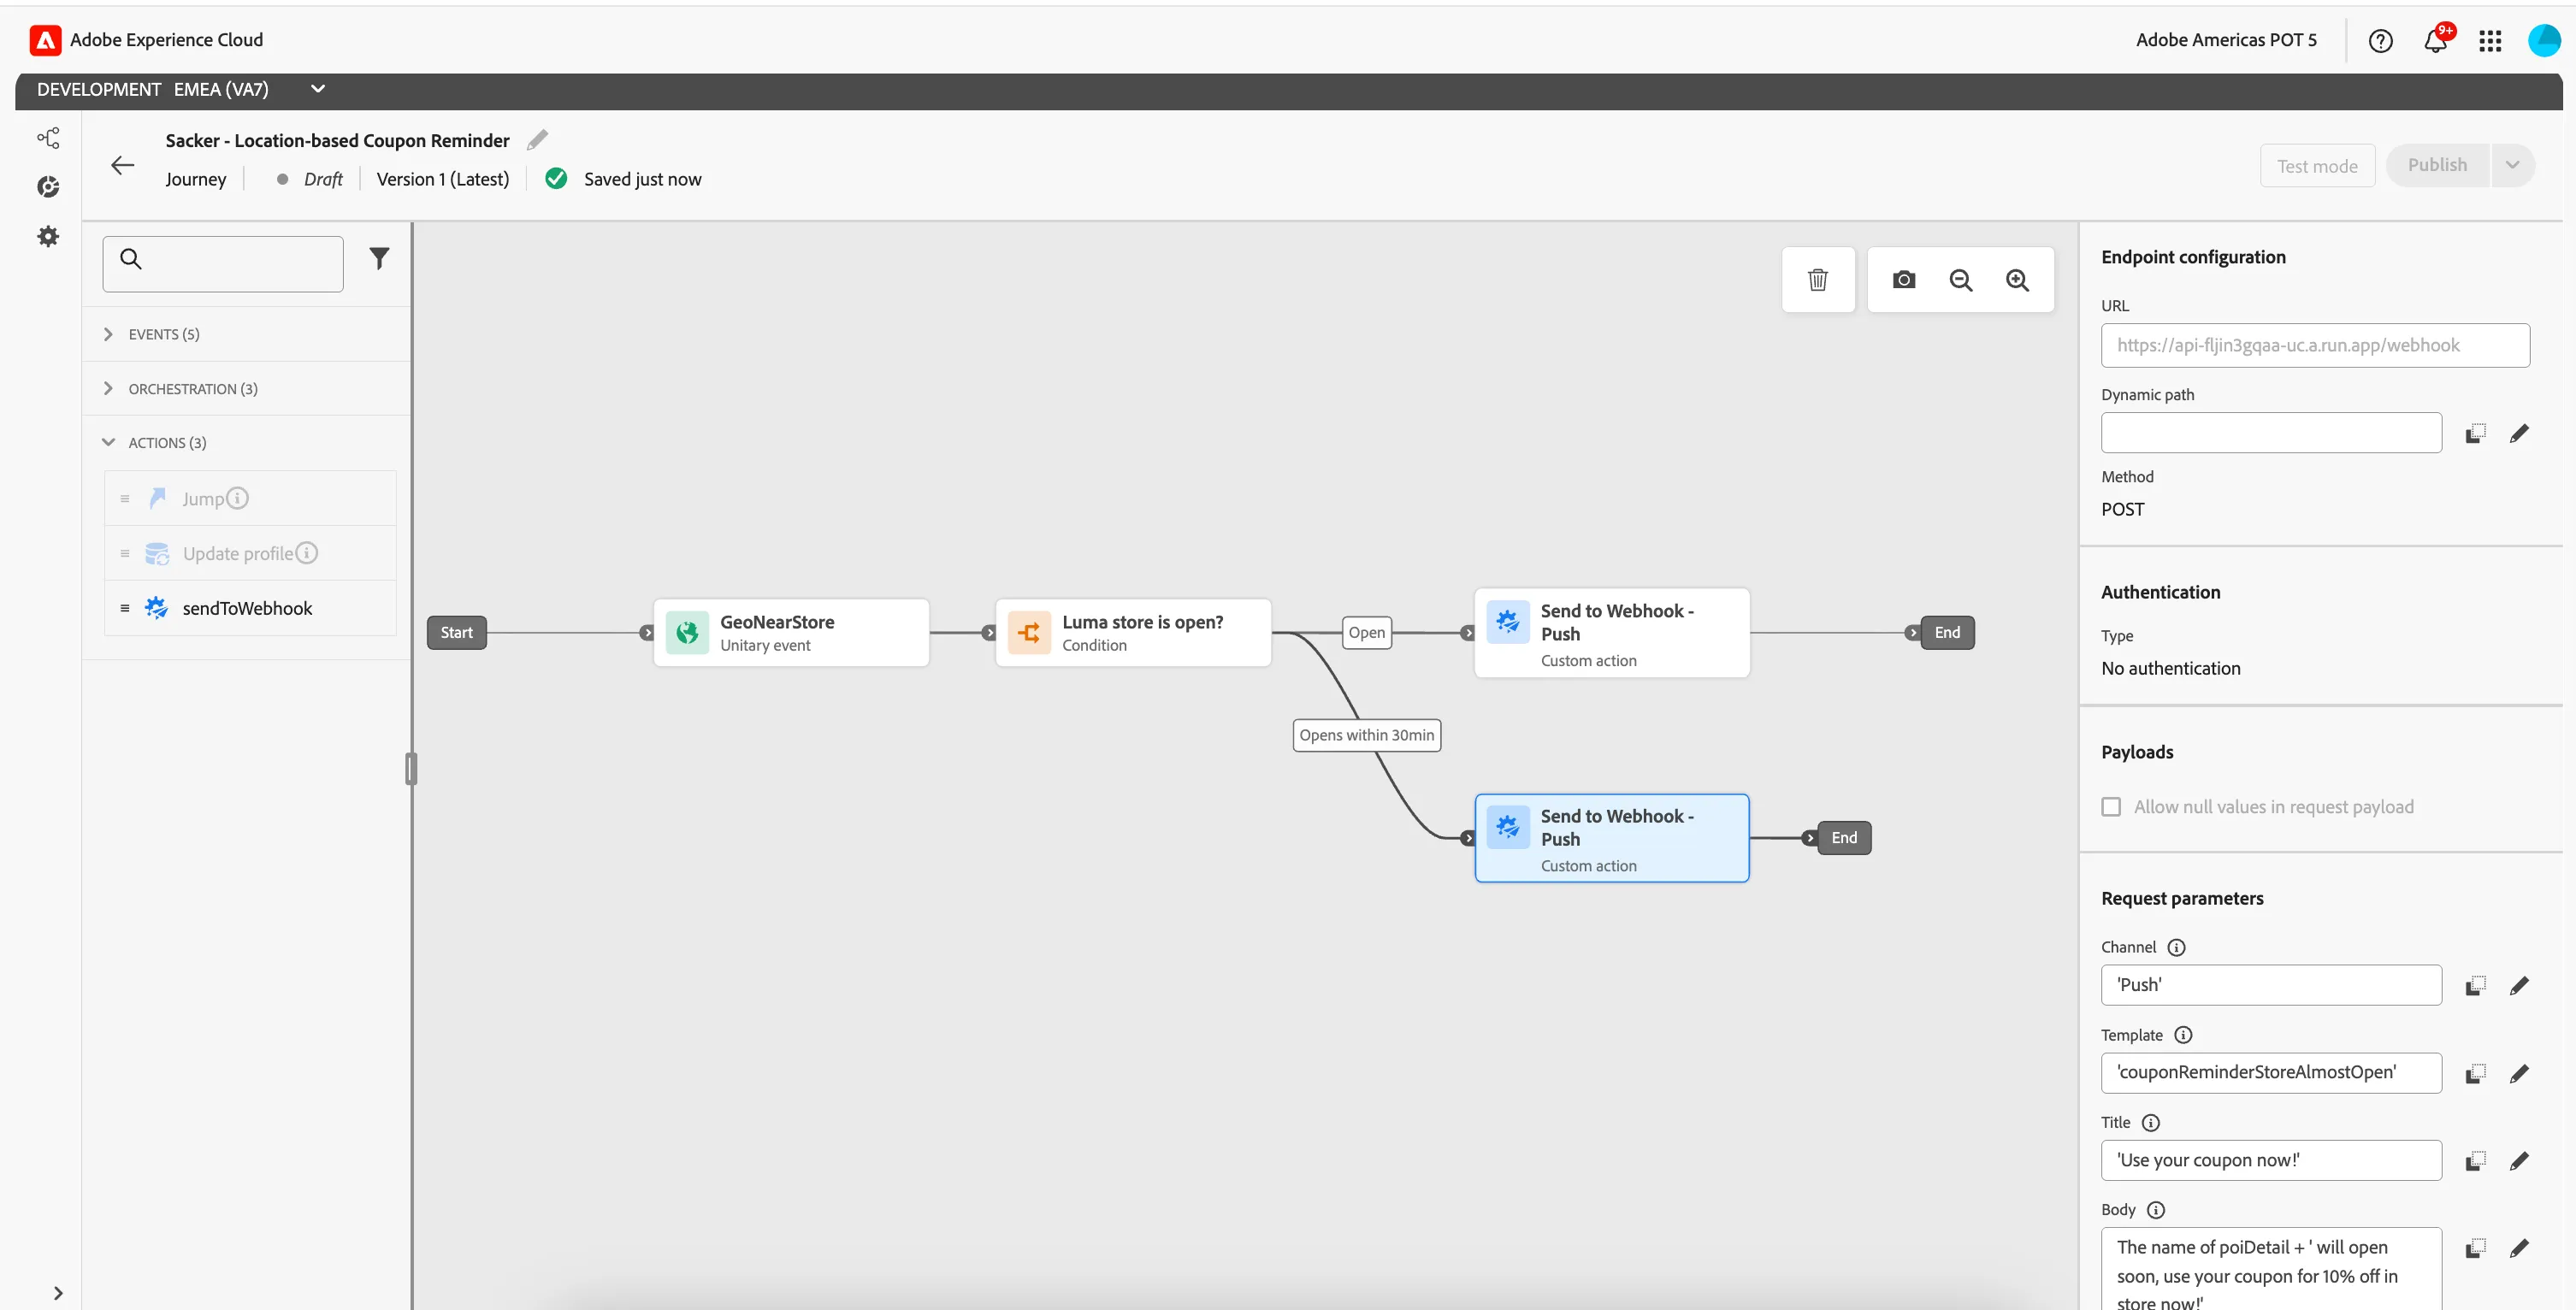Click the palette search field
The height and width of the screenshot is (1310, 2576).
(x=223, y=264)
